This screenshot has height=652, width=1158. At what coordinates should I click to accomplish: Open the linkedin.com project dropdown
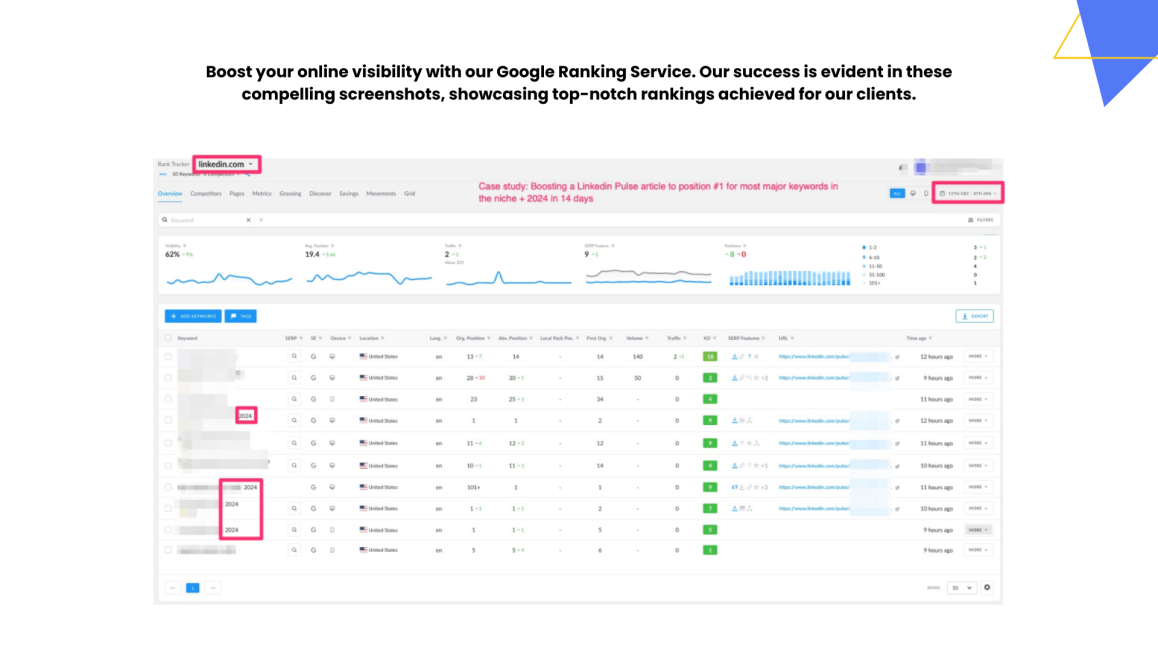click(x=226, y=164)
